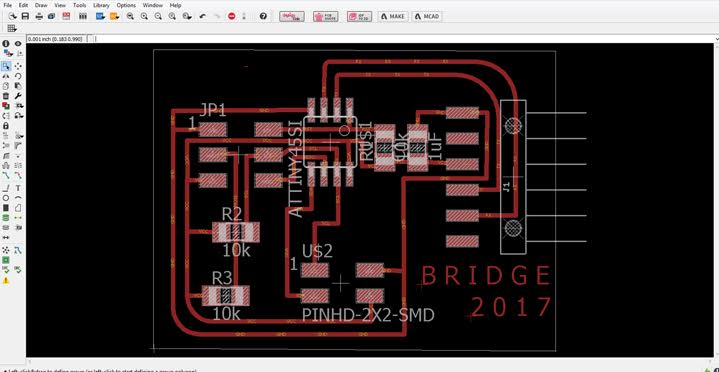The height and width of the screenshot is (372, 719).
Task: Select the Show eye tool
Action: (x=18, y=44)
